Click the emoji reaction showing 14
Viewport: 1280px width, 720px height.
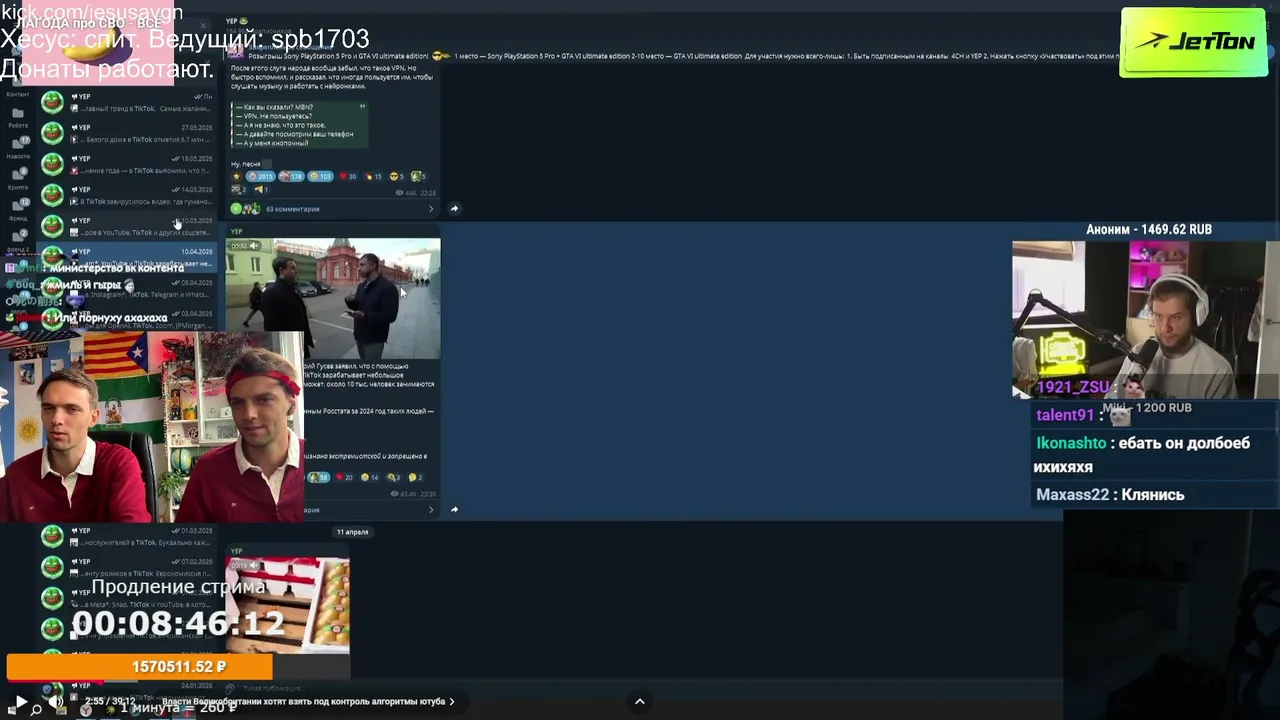(370, 478)
